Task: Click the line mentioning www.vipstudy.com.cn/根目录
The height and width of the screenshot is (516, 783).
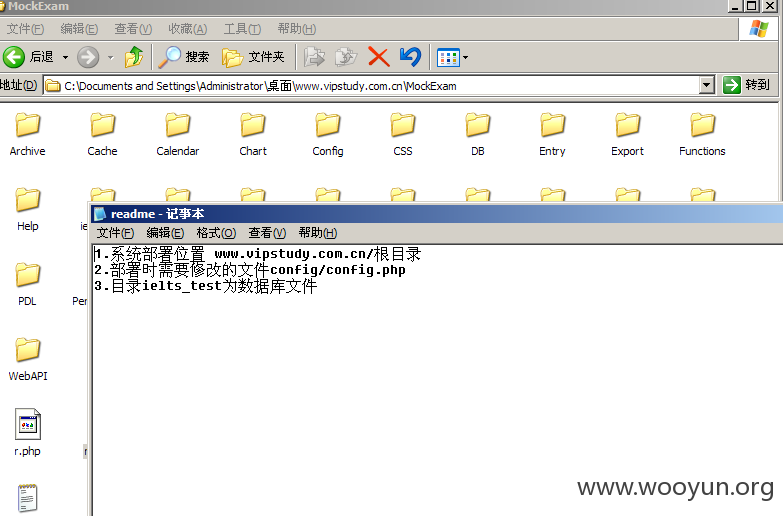Action: (258, 254)
